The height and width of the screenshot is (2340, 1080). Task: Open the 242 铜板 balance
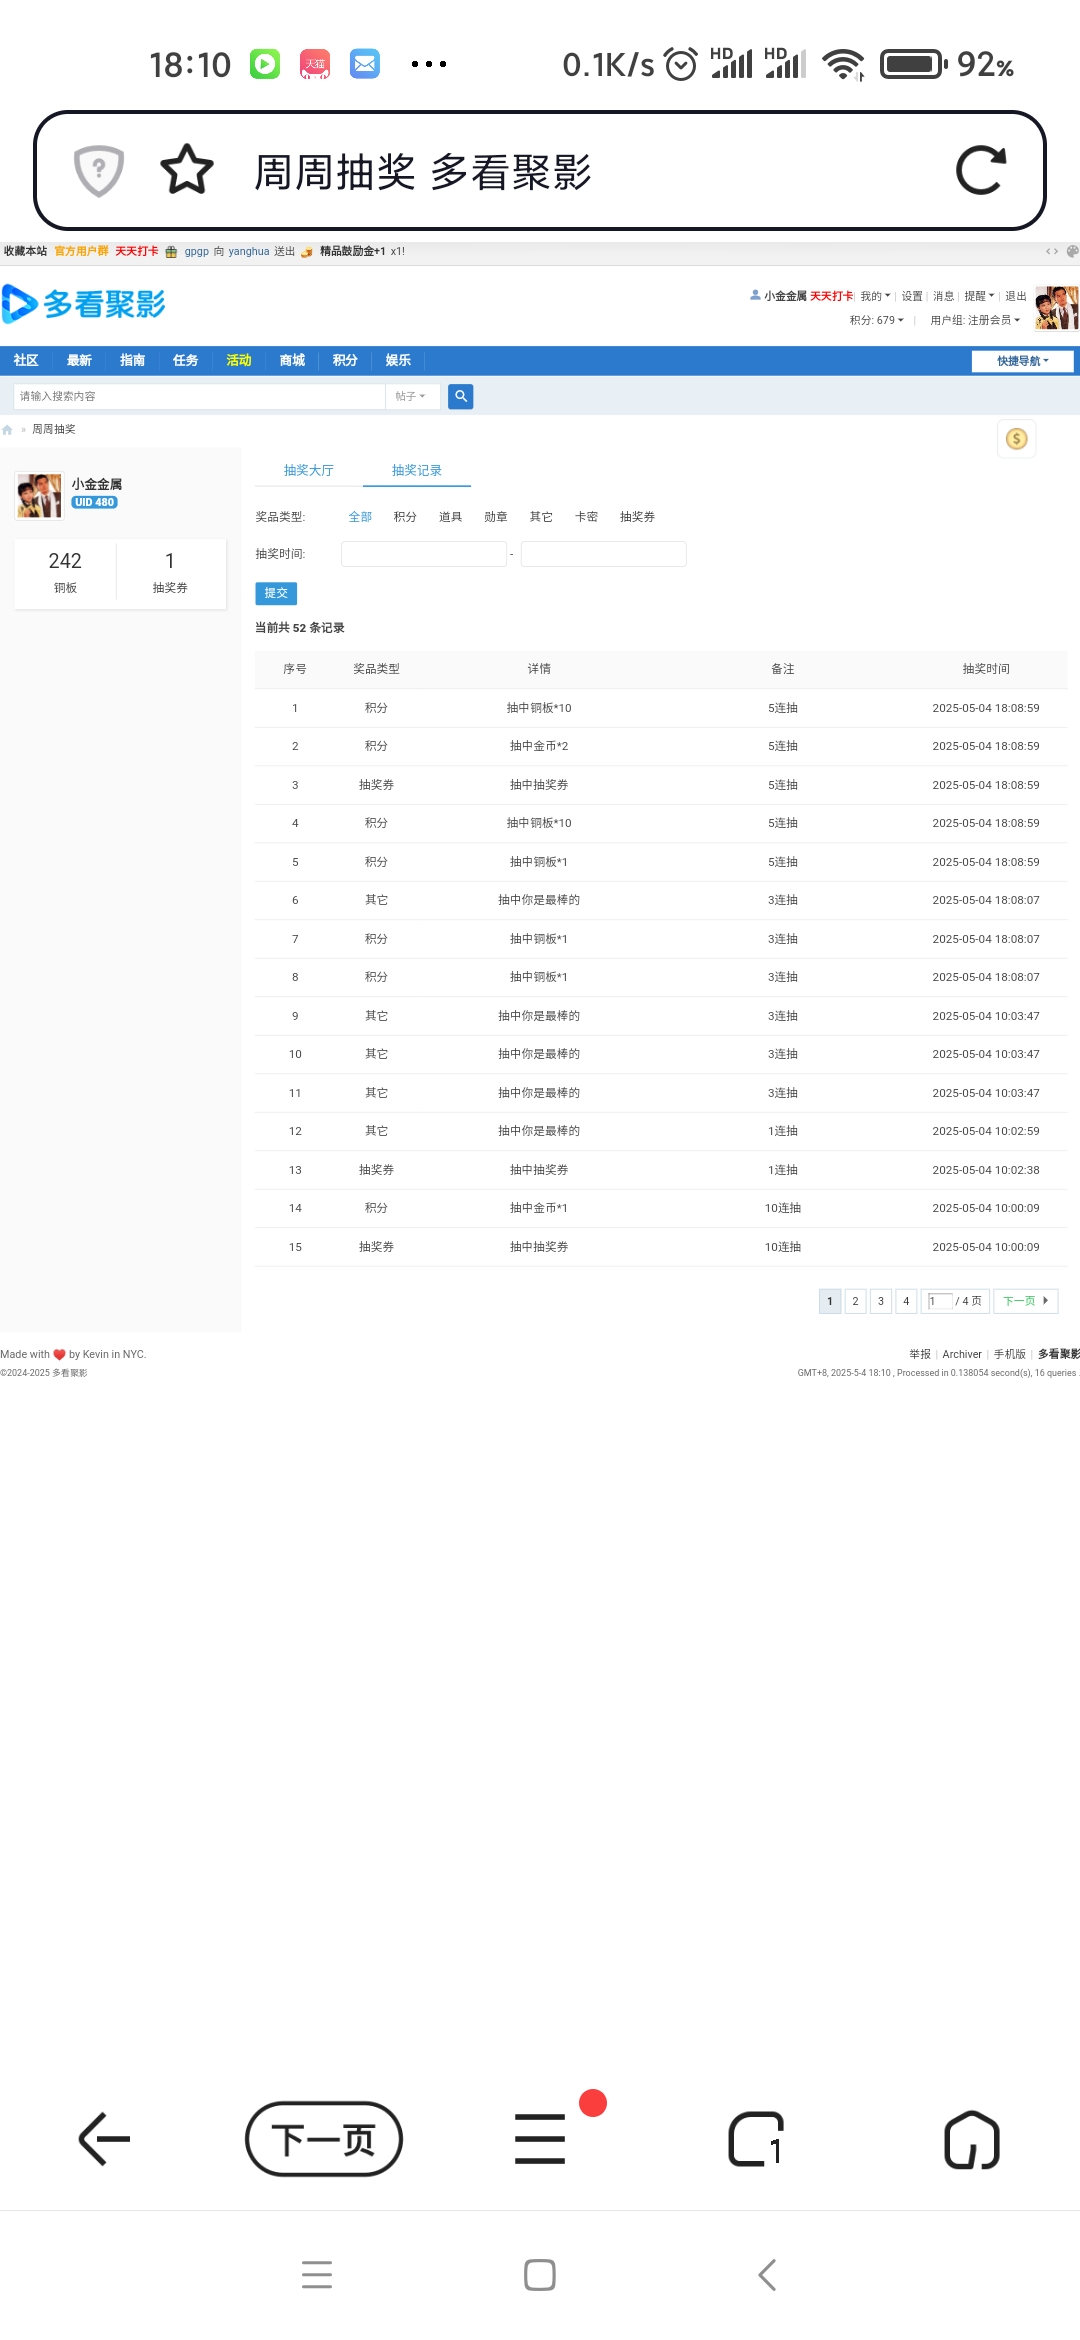[65, 572]
